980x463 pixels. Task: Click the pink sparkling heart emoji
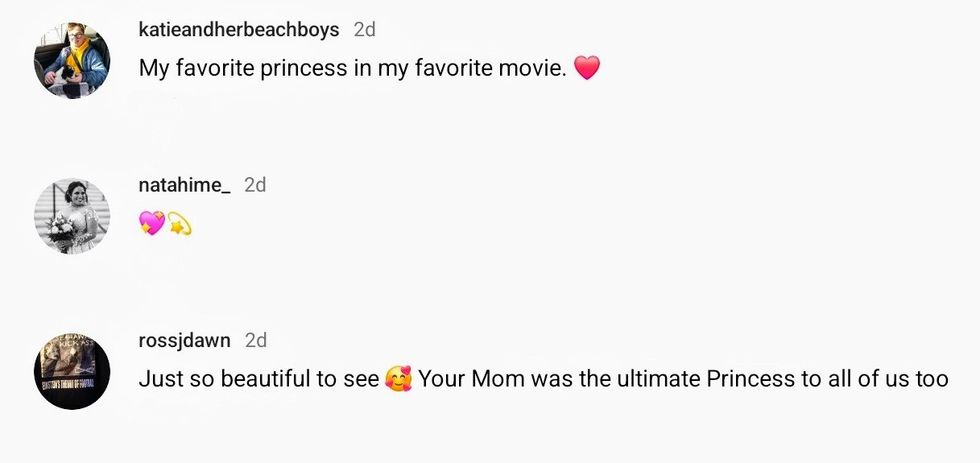tap(152, 225)
